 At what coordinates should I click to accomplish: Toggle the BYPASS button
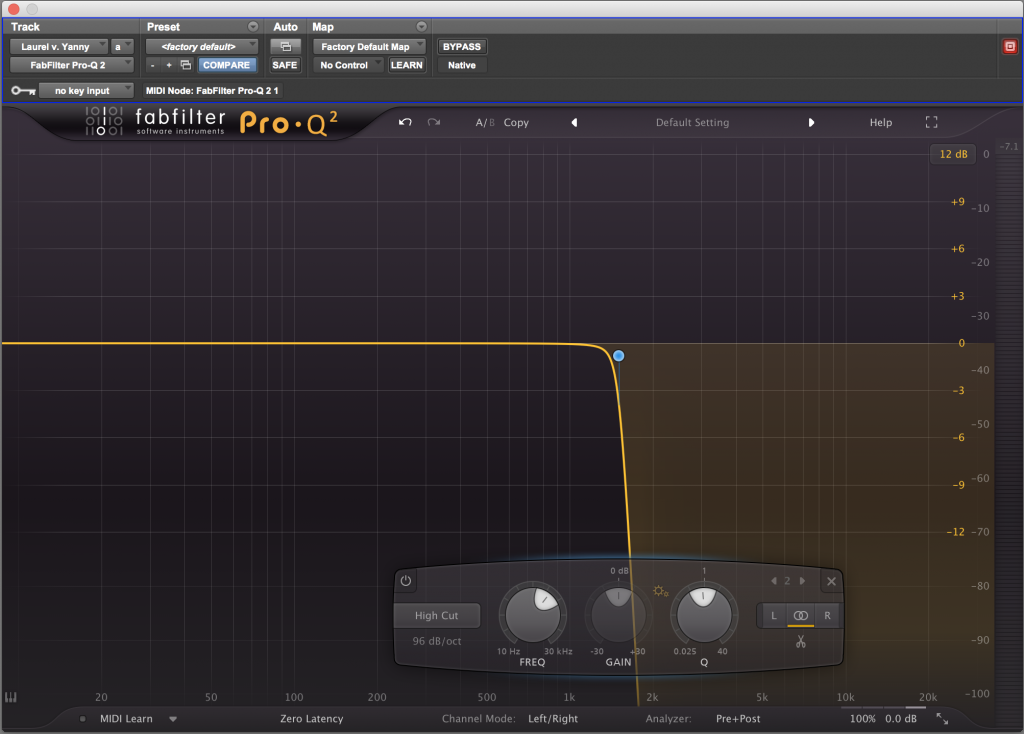[461, 47]
